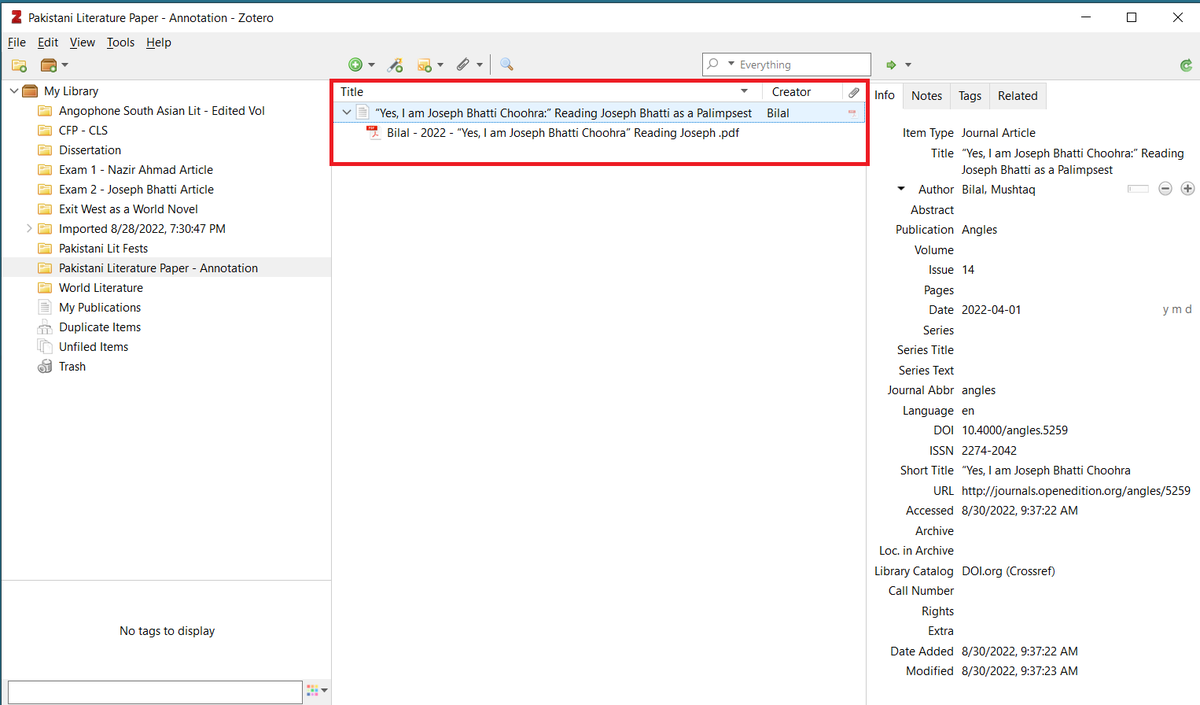Image resolution: width=1200 pixels, height=705 pixels.
Task: Open the File menu
Action: point(17,42)
